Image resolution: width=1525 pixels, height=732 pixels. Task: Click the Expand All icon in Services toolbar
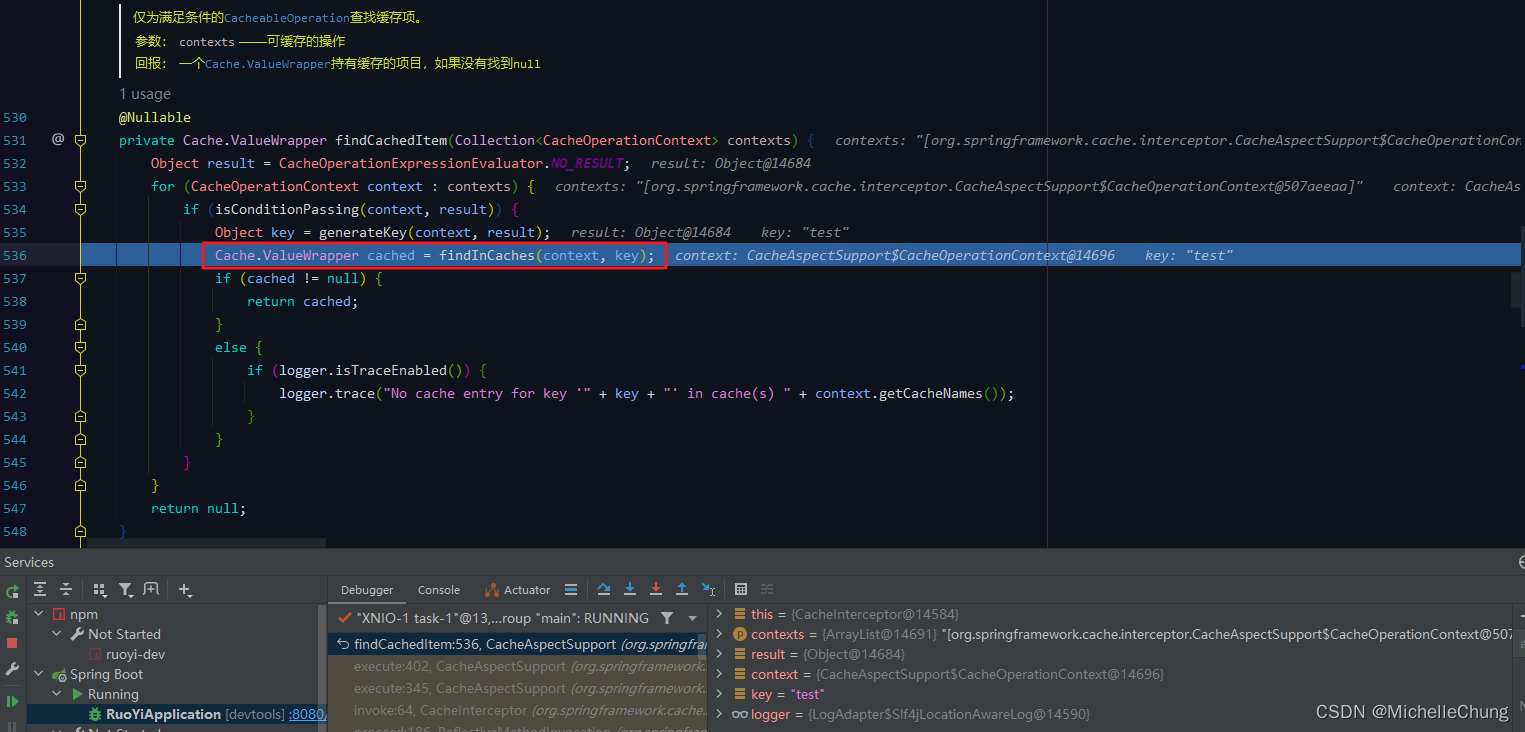38,590
